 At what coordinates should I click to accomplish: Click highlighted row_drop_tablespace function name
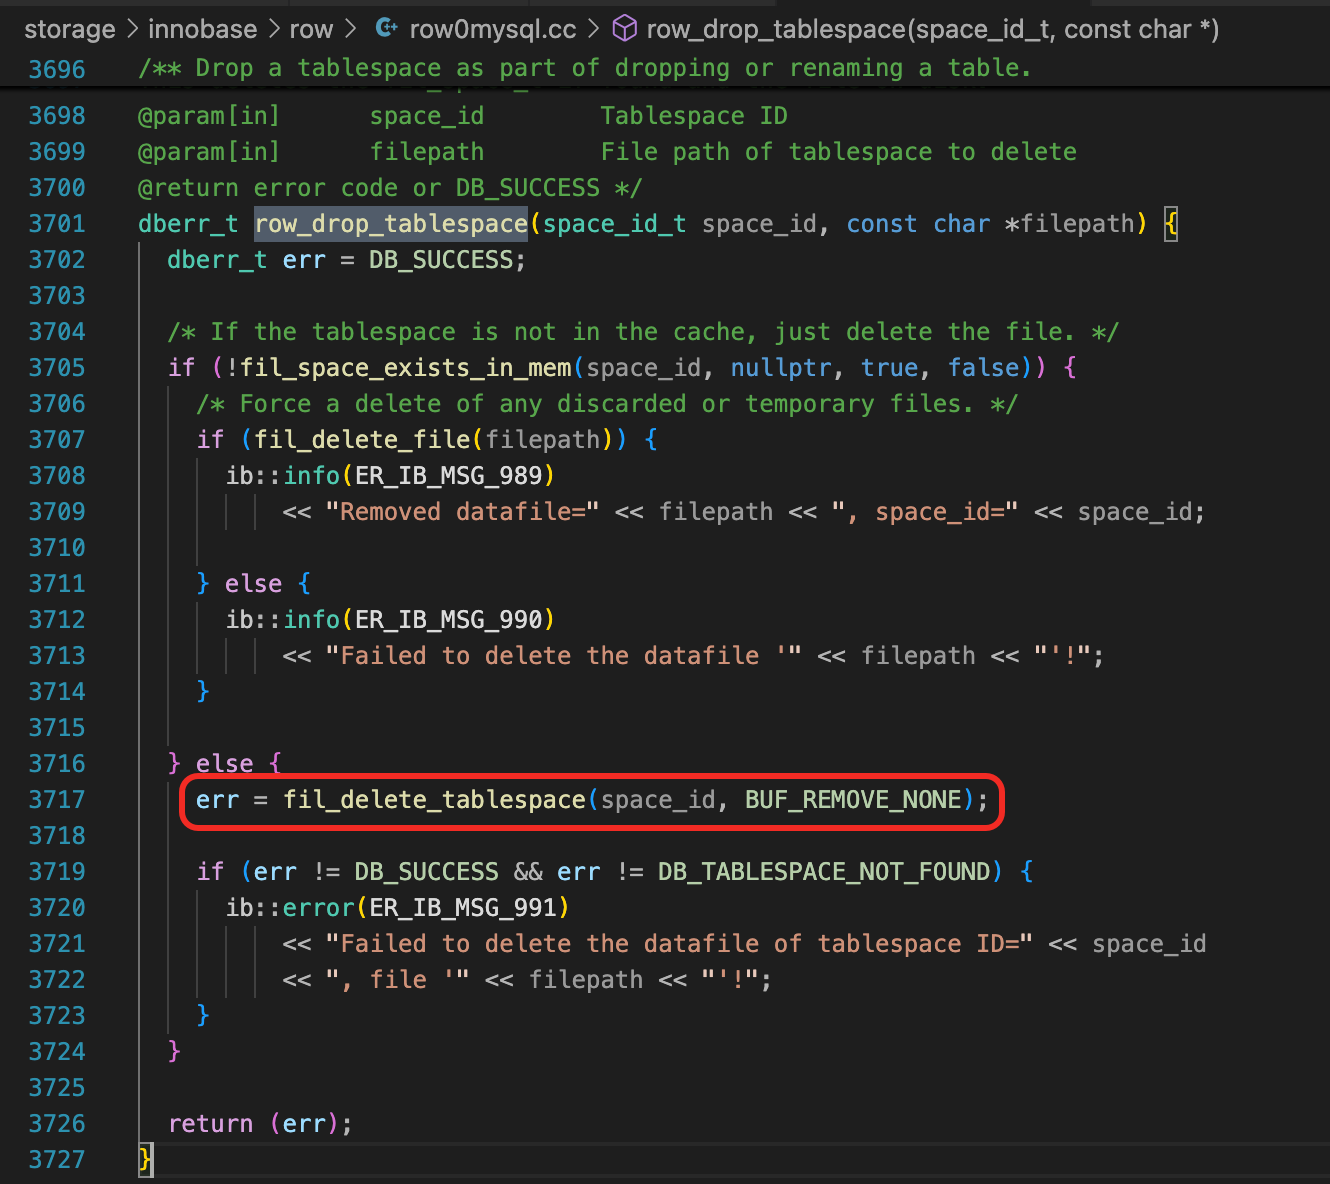coord(391,224)
